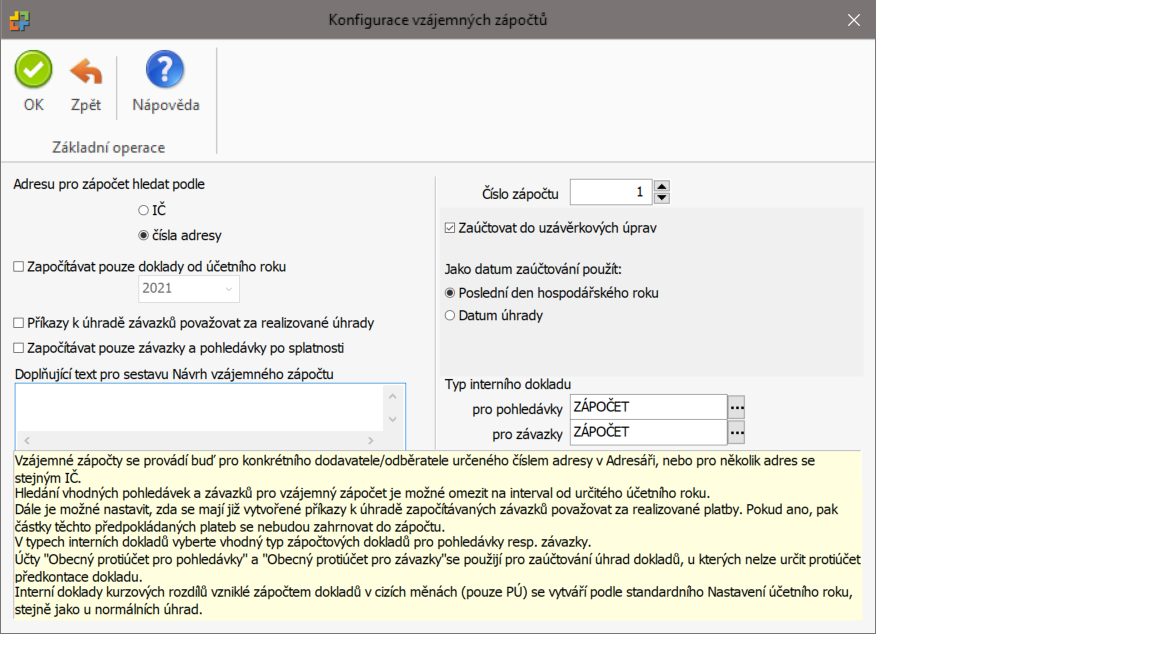Viewport: 1152px width, 648px height.
Task: Click the application logo in the title bar
Action: click(20, 21)
